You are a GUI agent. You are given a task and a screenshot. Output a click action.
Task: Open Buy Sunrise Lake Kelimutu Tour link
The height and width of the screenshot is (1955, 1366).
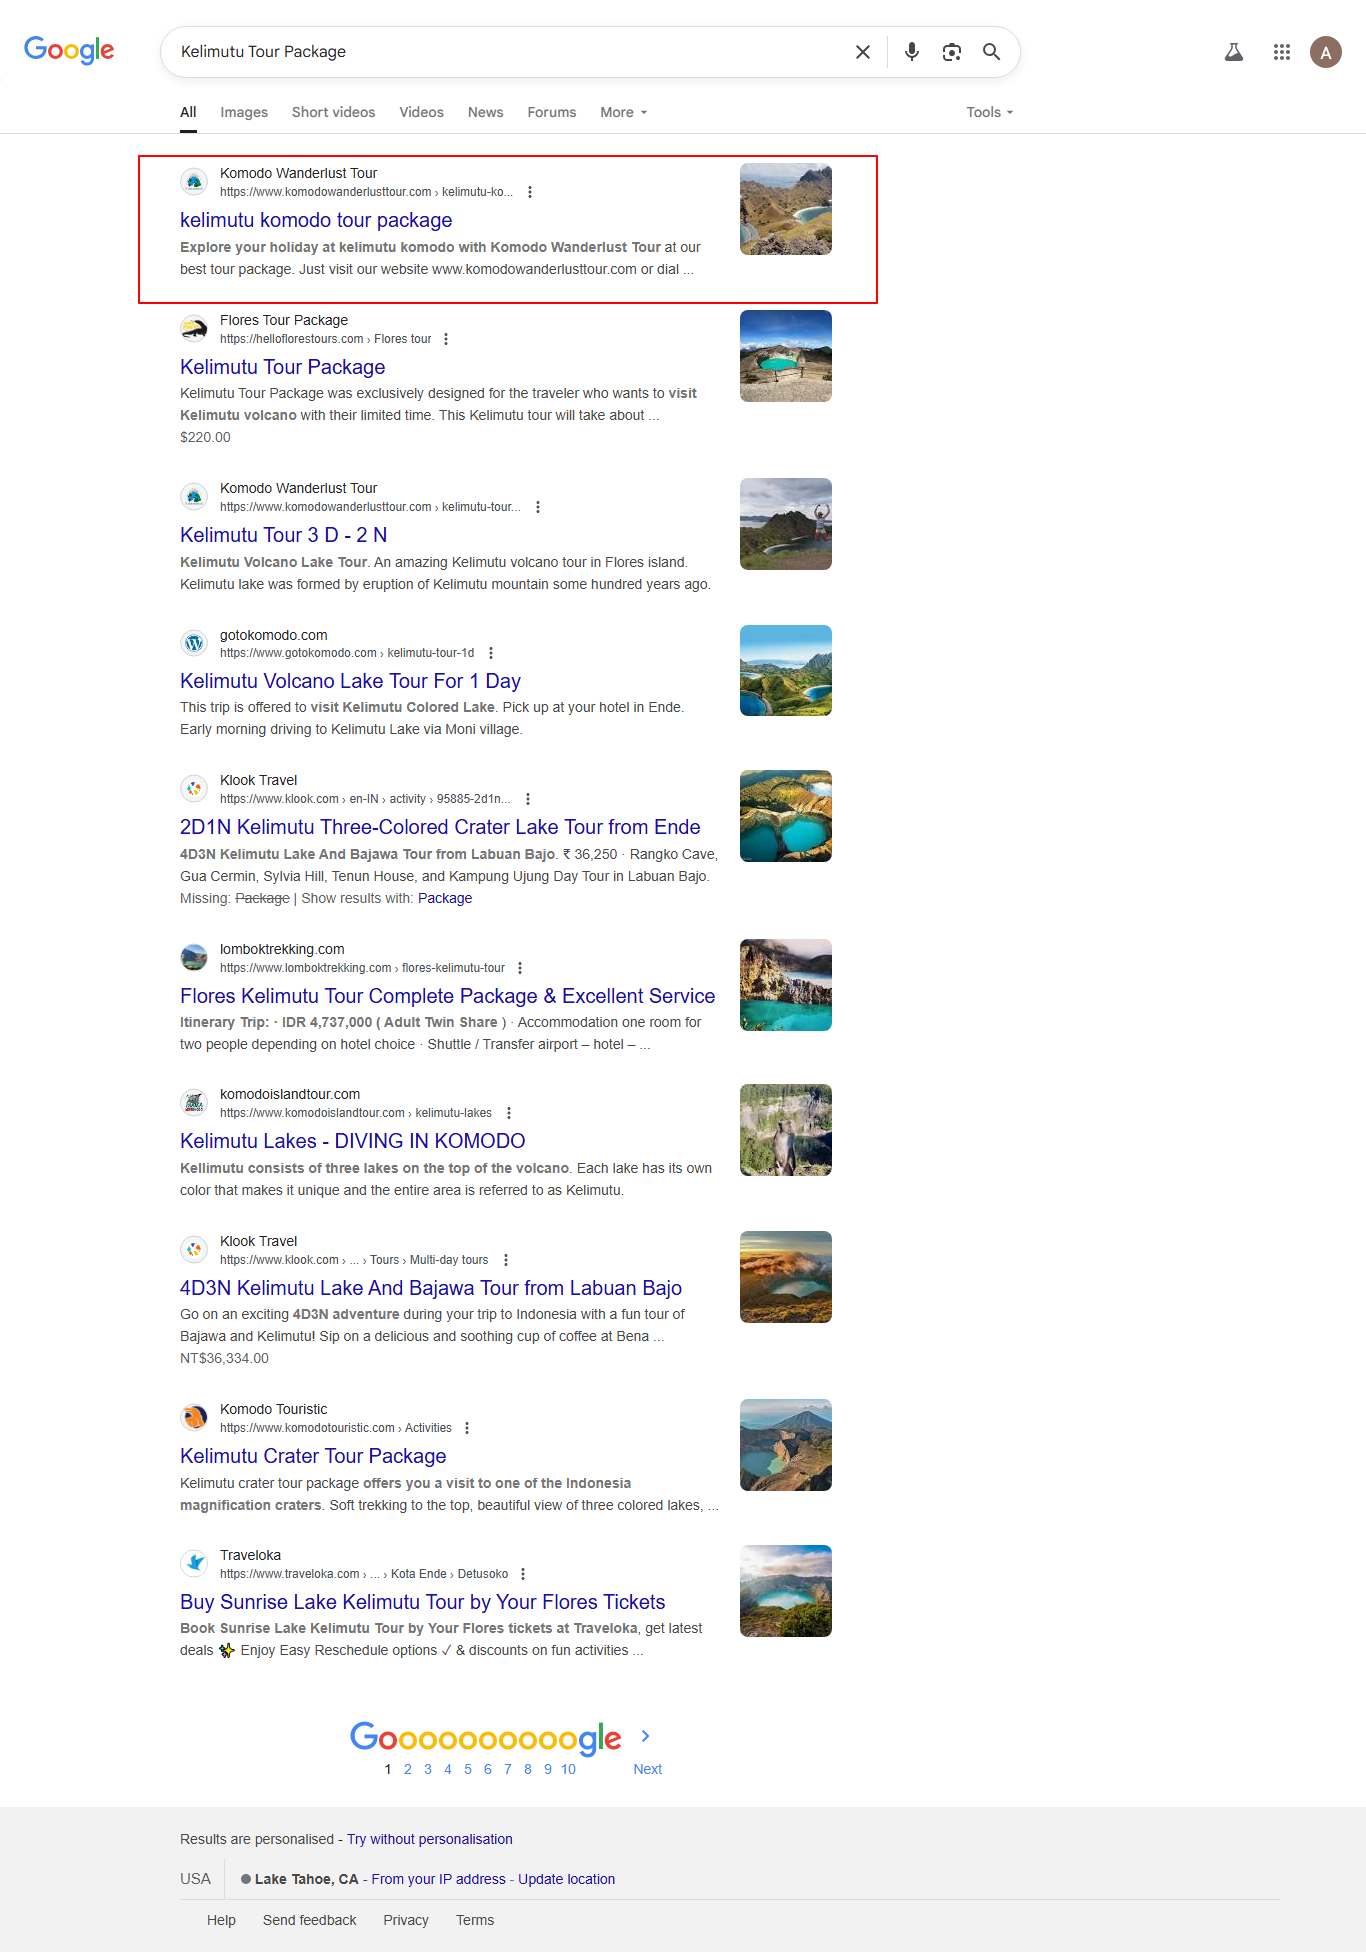(422, 1602)
